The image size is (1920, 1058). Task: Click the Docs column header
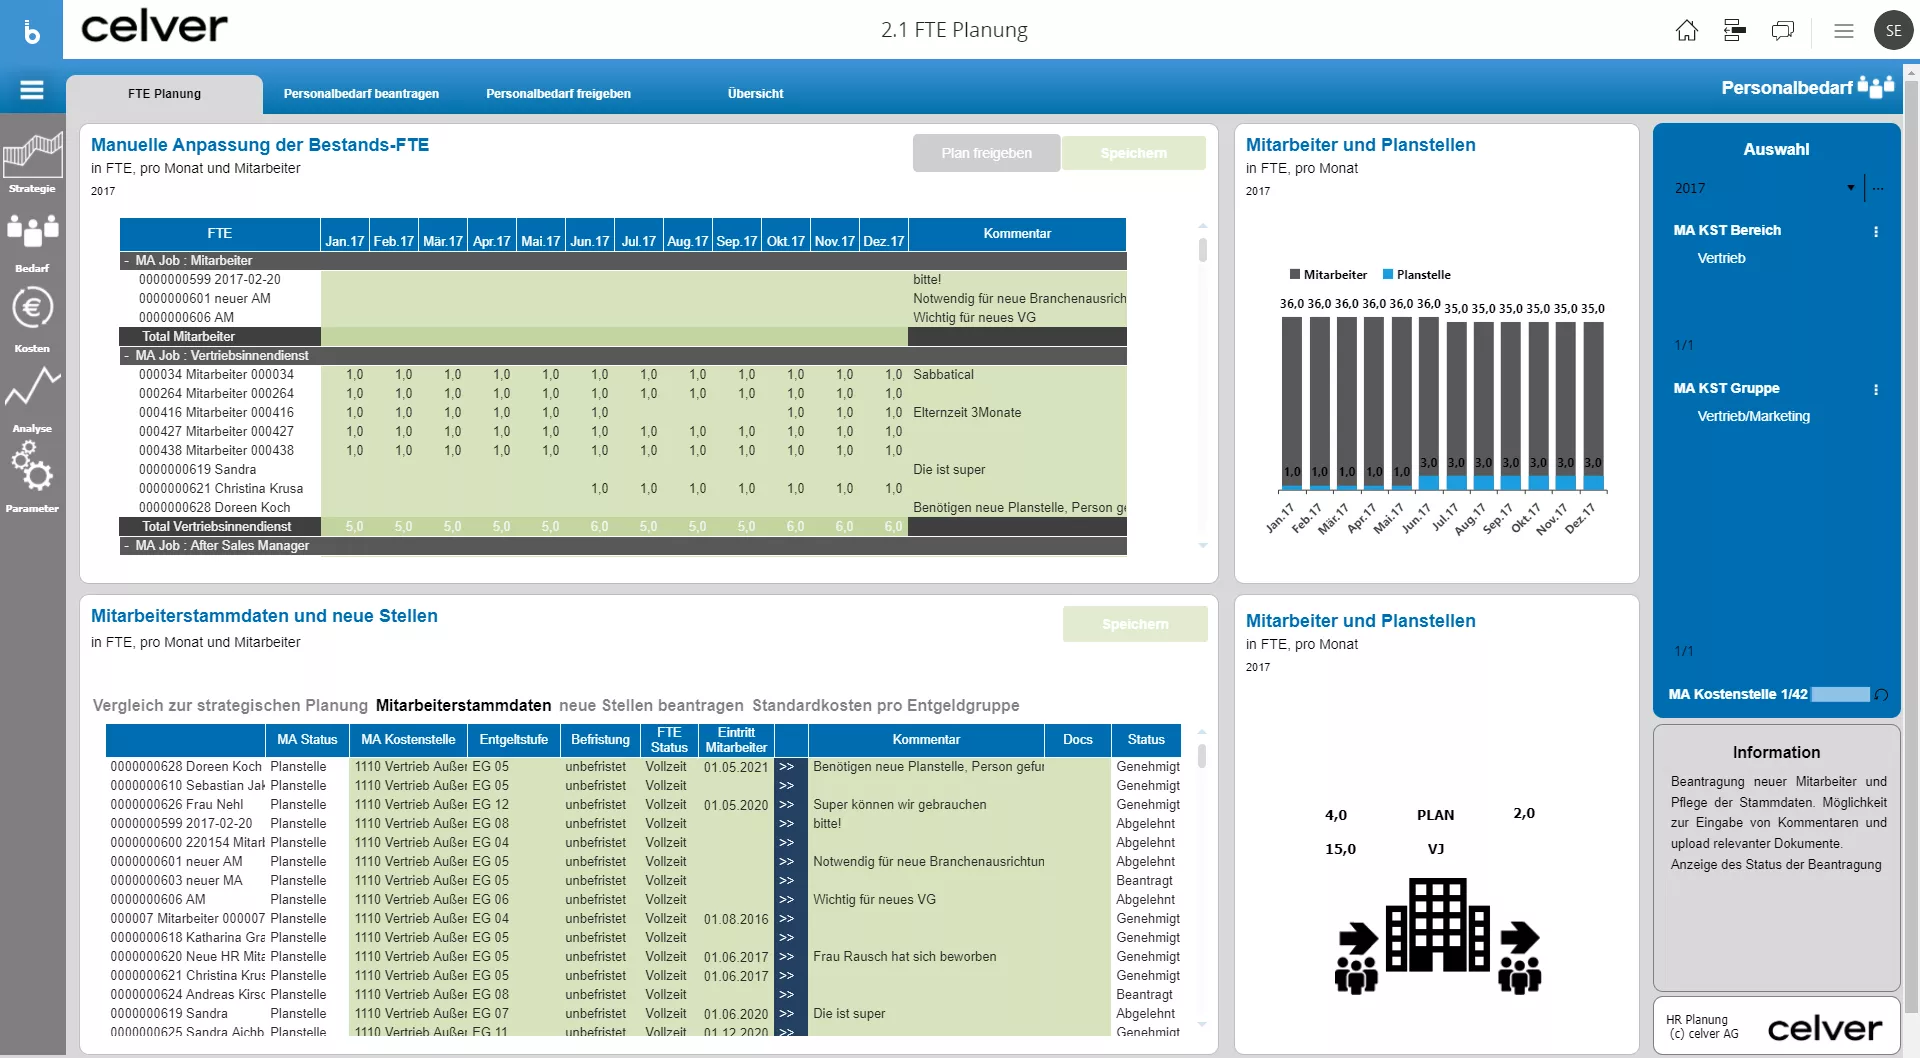click(x=1077, y=740)
